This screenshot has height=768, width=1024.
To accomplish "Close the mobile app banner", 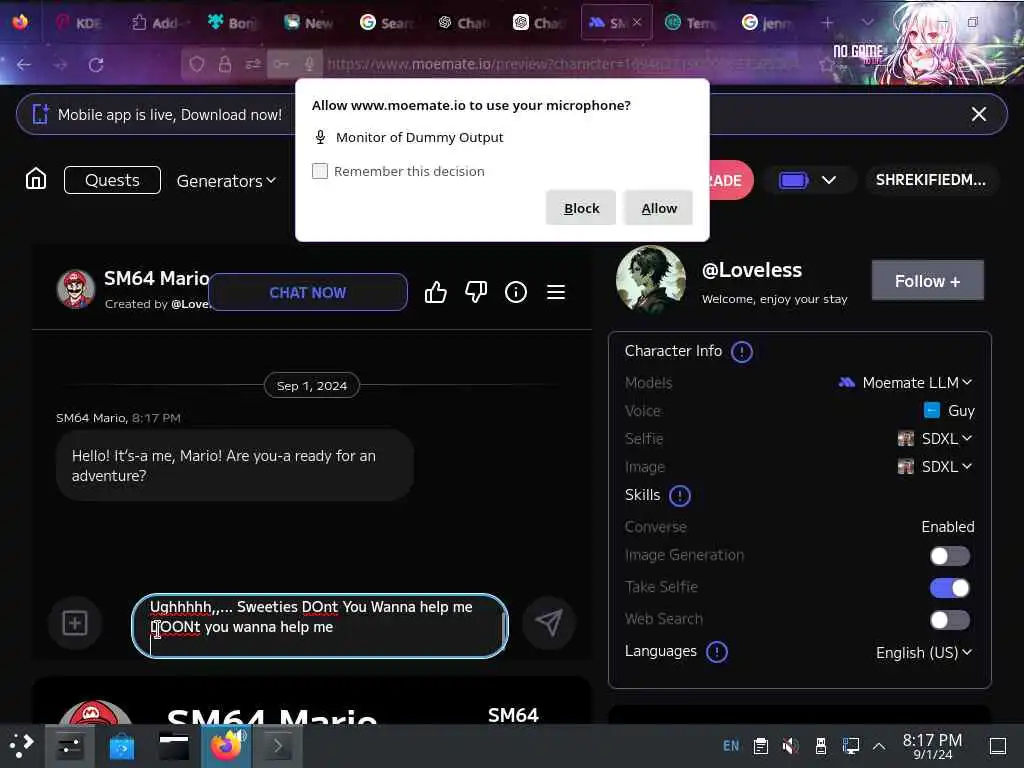I will point(978,114).
